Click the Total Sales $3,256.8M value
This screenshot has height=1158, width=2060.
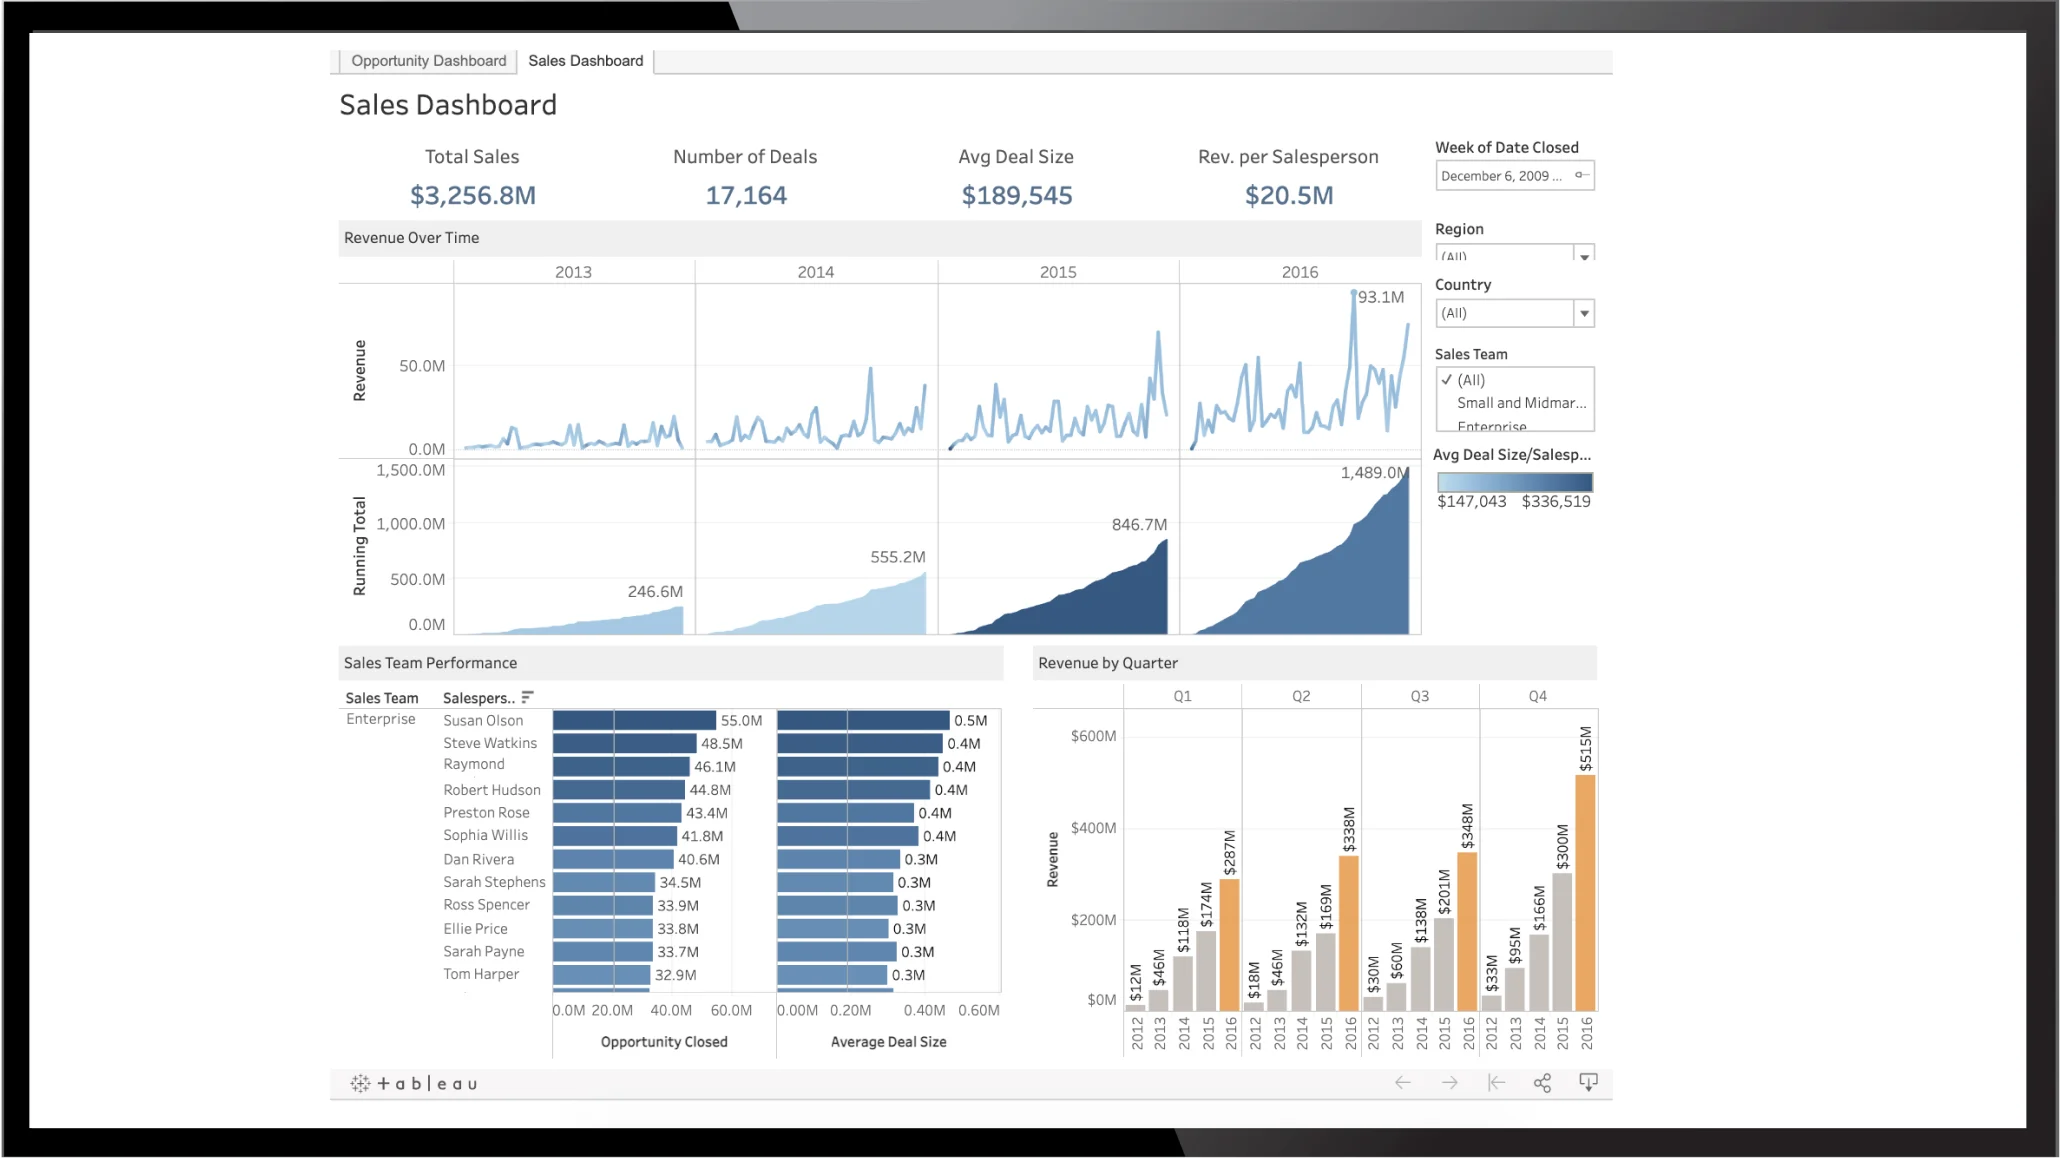coord(472,195)
